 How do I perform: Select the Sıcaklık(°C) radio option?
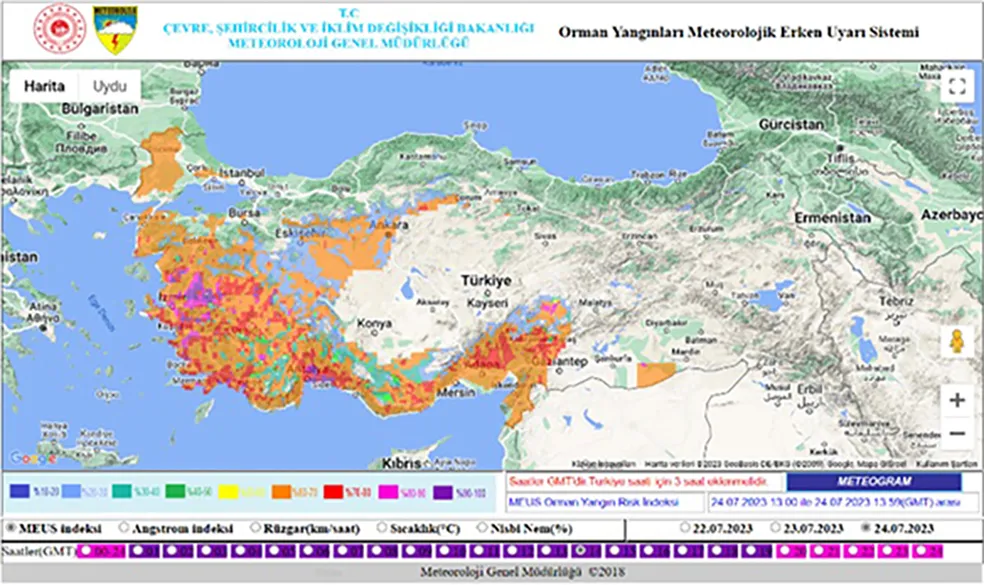[383, 528]
